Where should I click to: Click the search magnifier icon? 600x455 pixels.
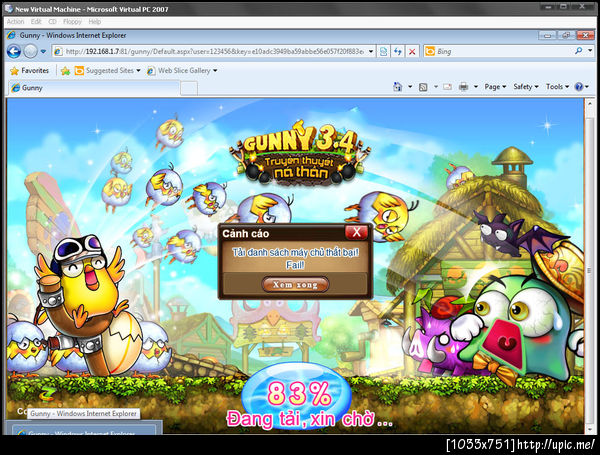pos(579,51)
